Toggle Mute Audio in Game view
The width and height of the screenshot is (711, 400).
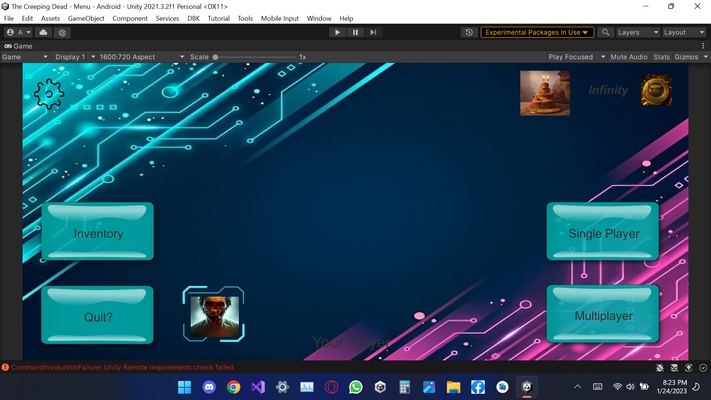coord(628,57)
